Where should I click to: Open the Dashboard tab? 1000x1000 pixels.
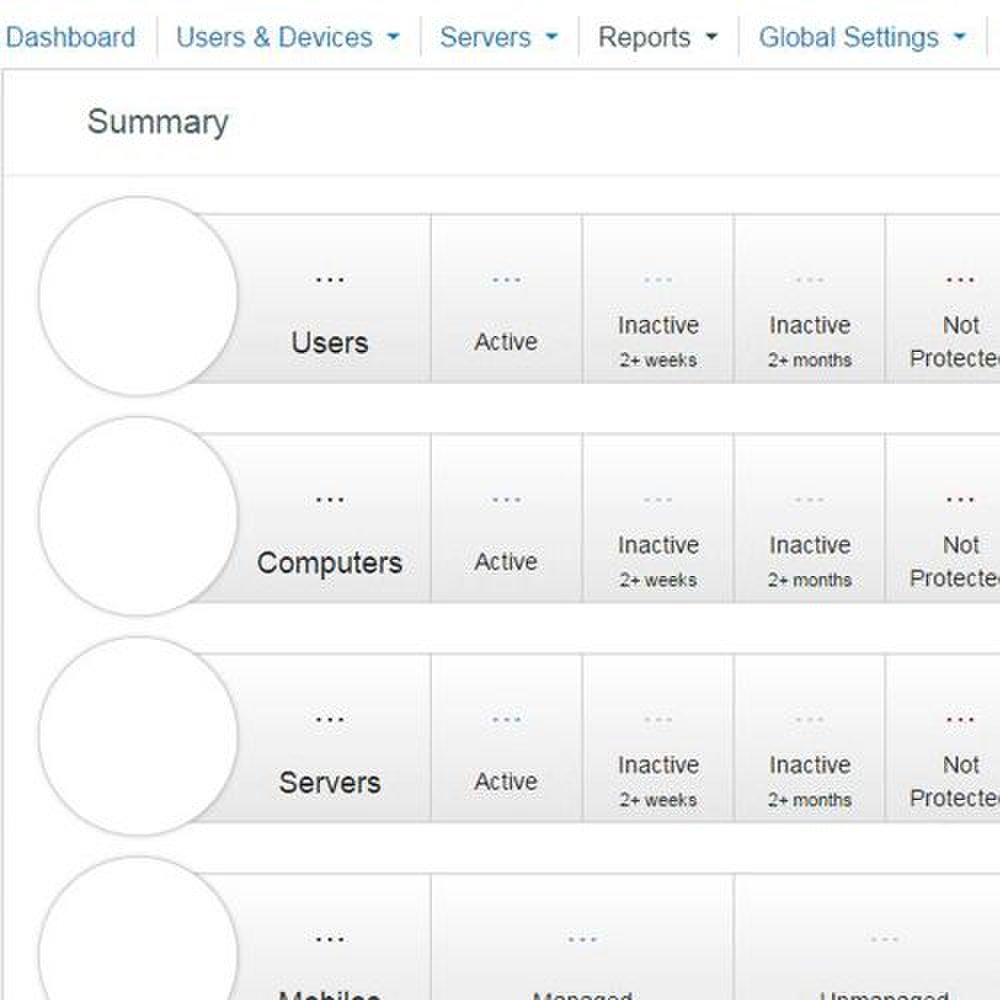[70, 37]
